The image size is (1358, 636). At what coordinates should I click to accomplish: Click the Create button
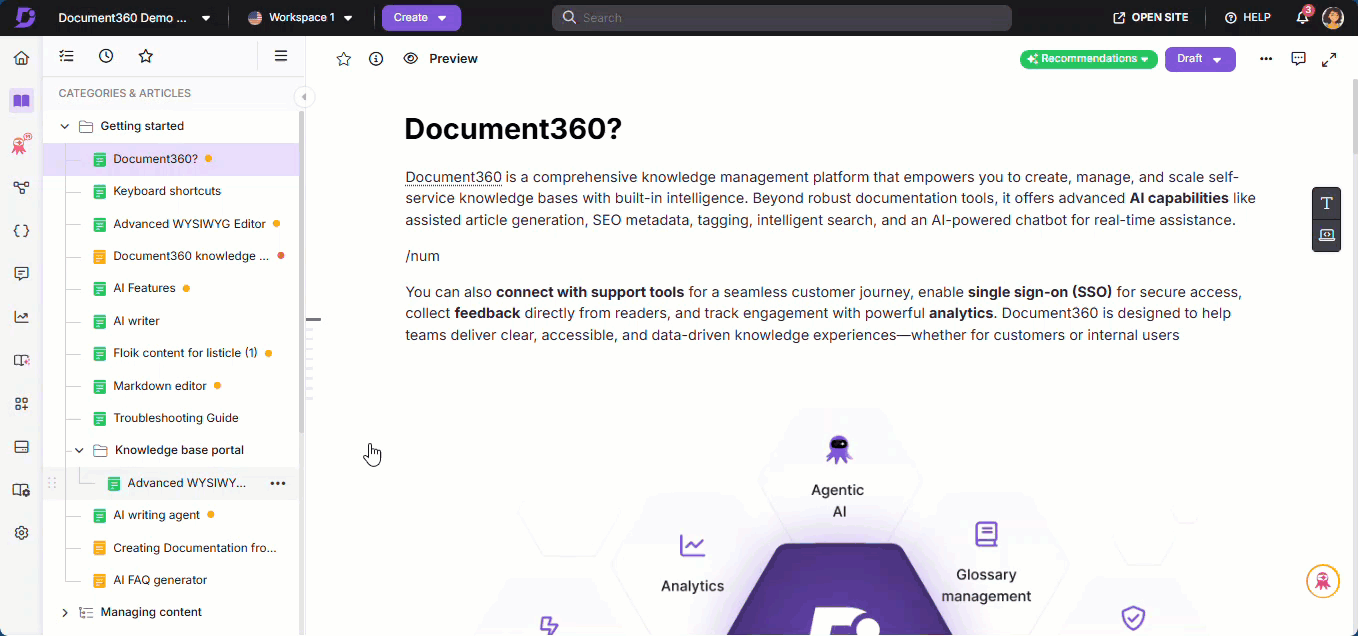pyautogui.click(x=420, y=18)
